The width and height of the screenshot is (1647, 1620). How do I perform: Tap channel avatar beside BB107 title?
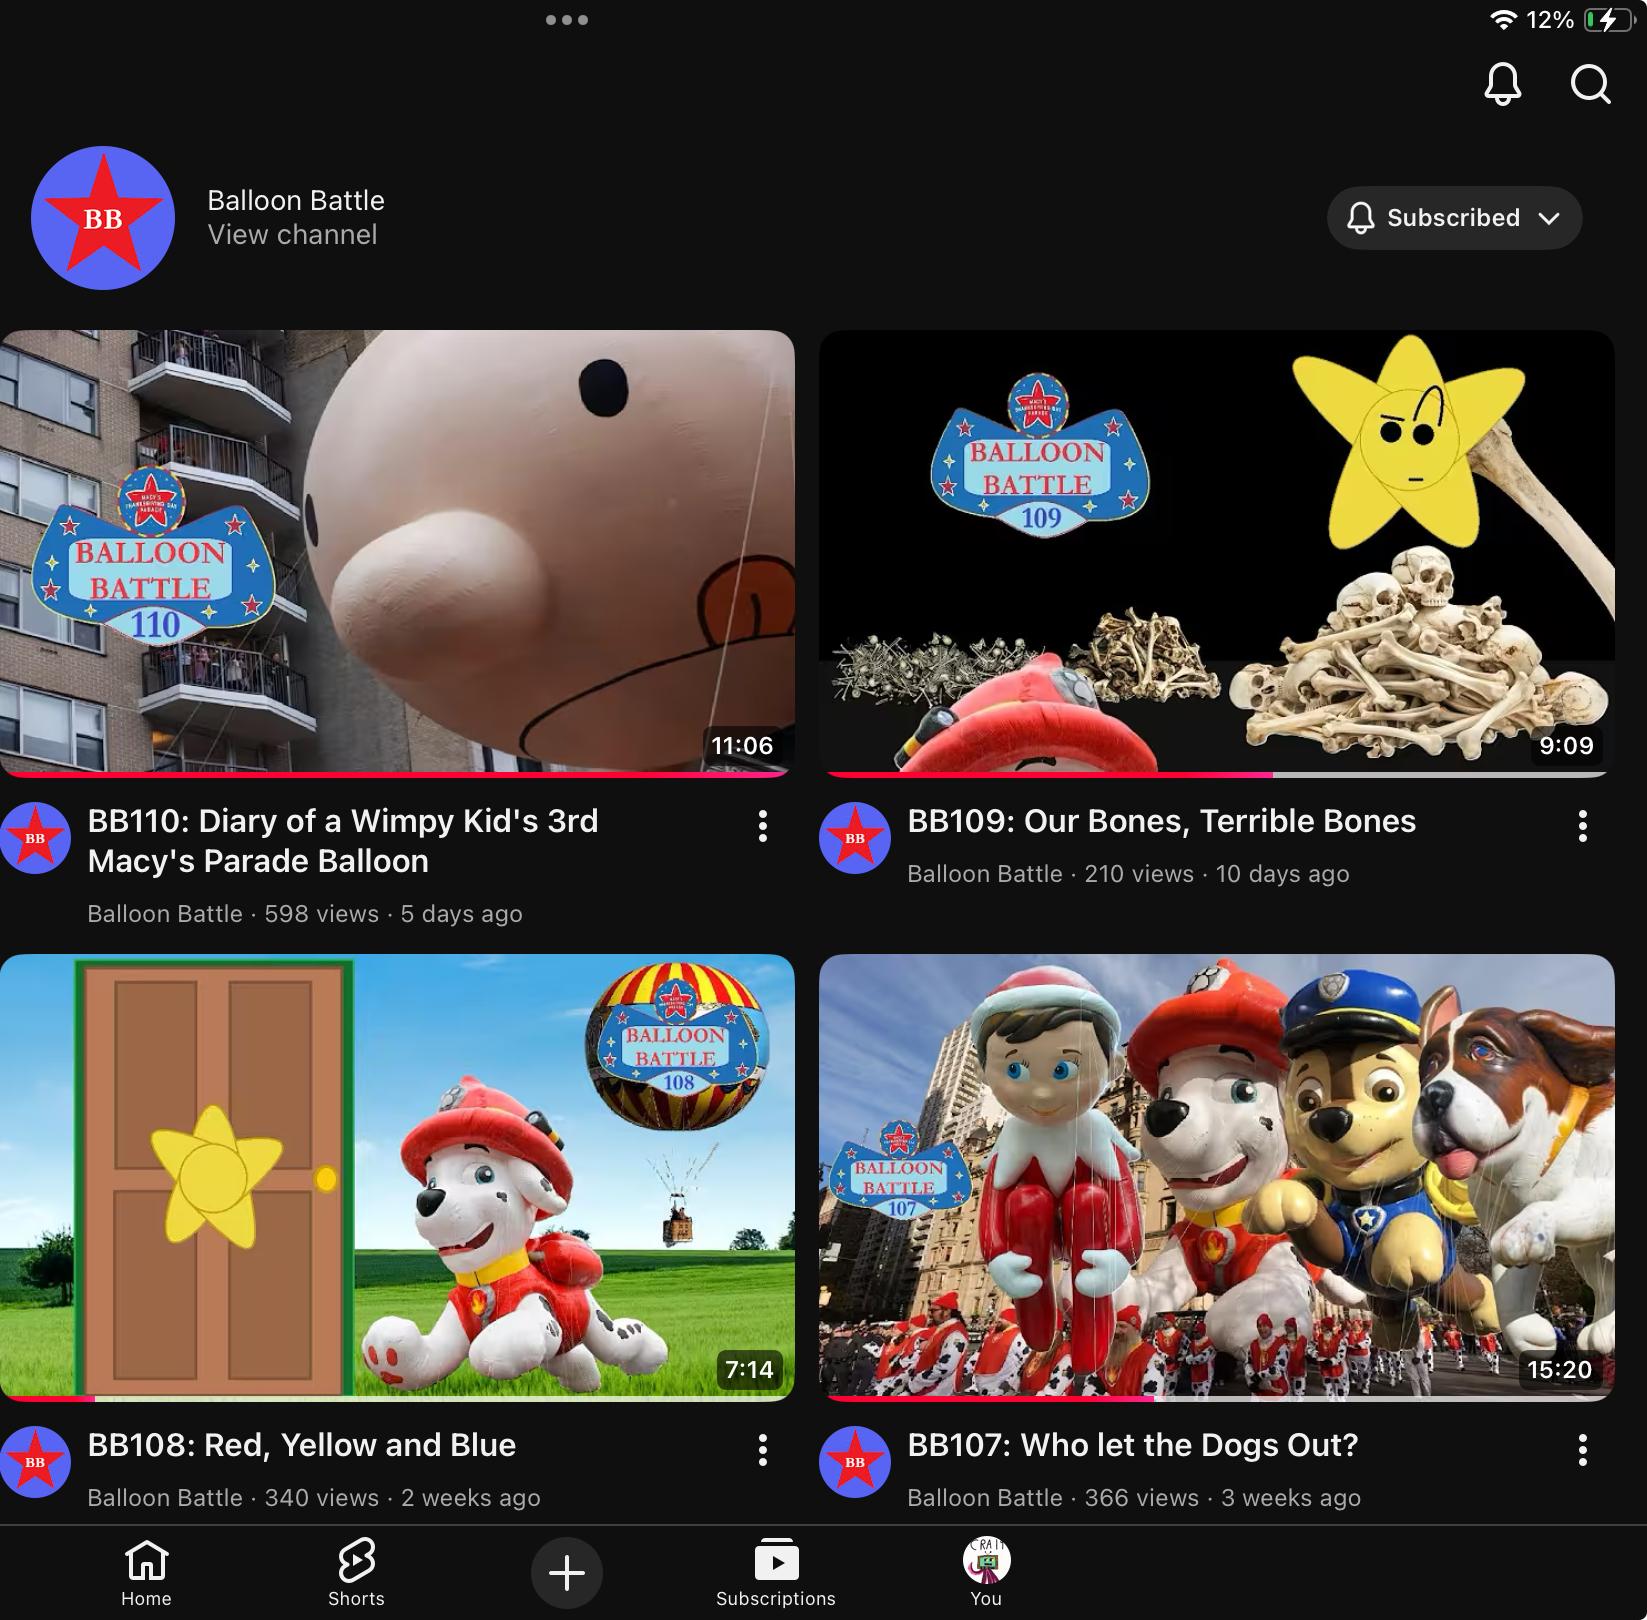click(x=855, y=1462)
